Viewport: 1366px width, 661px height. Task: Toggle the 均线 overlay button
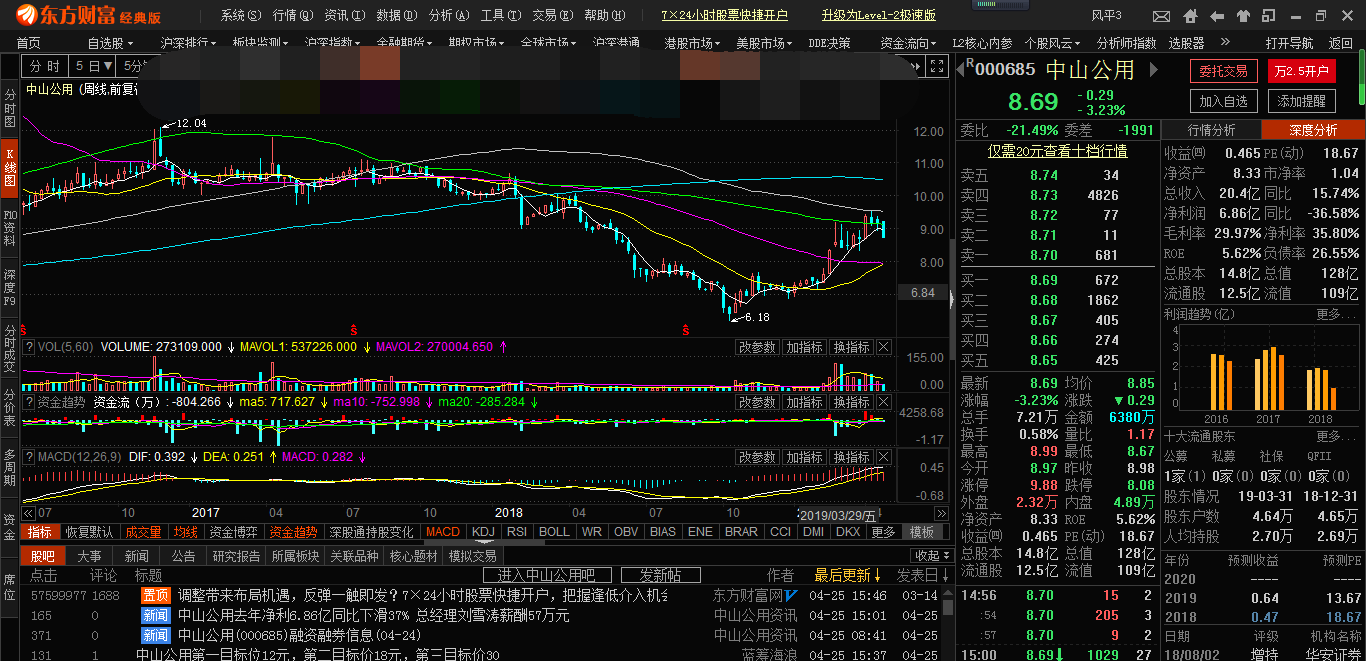(185, 532)
